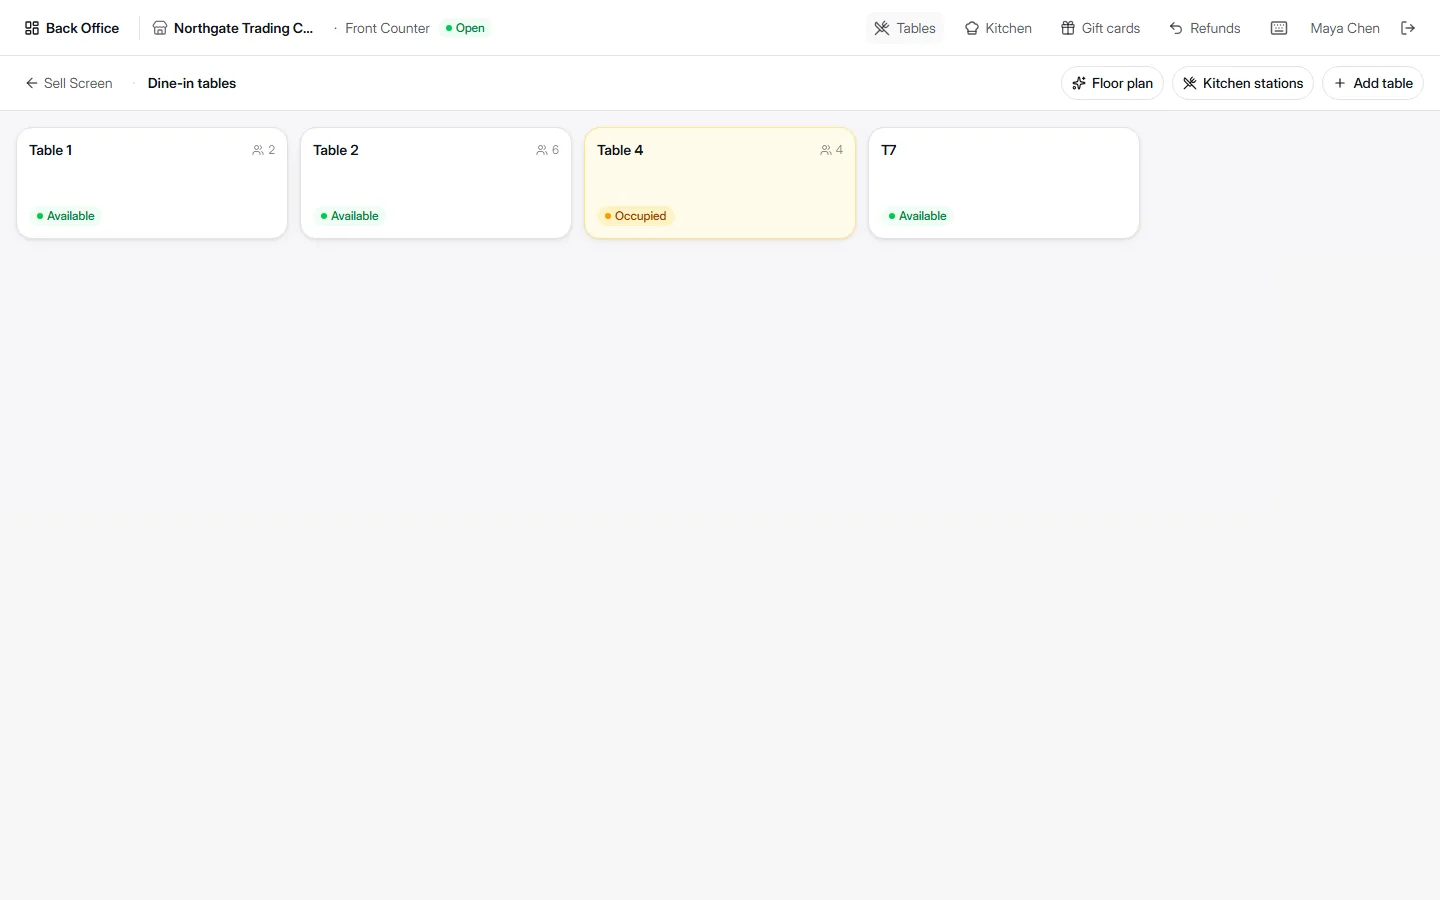Open the Table 1 card

pos(152,183)
